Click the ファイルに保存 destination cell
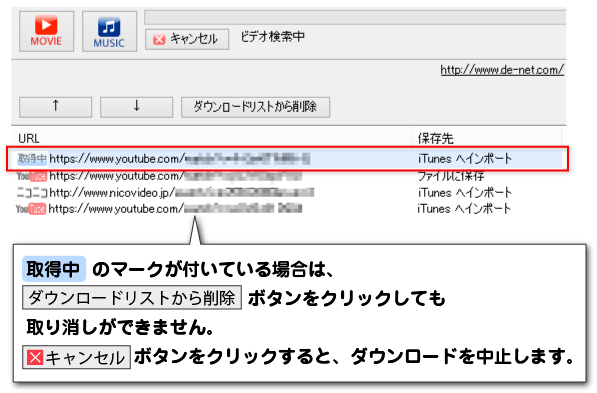The width and height of the screenshot is (597, 393). (x=451, y=176)
